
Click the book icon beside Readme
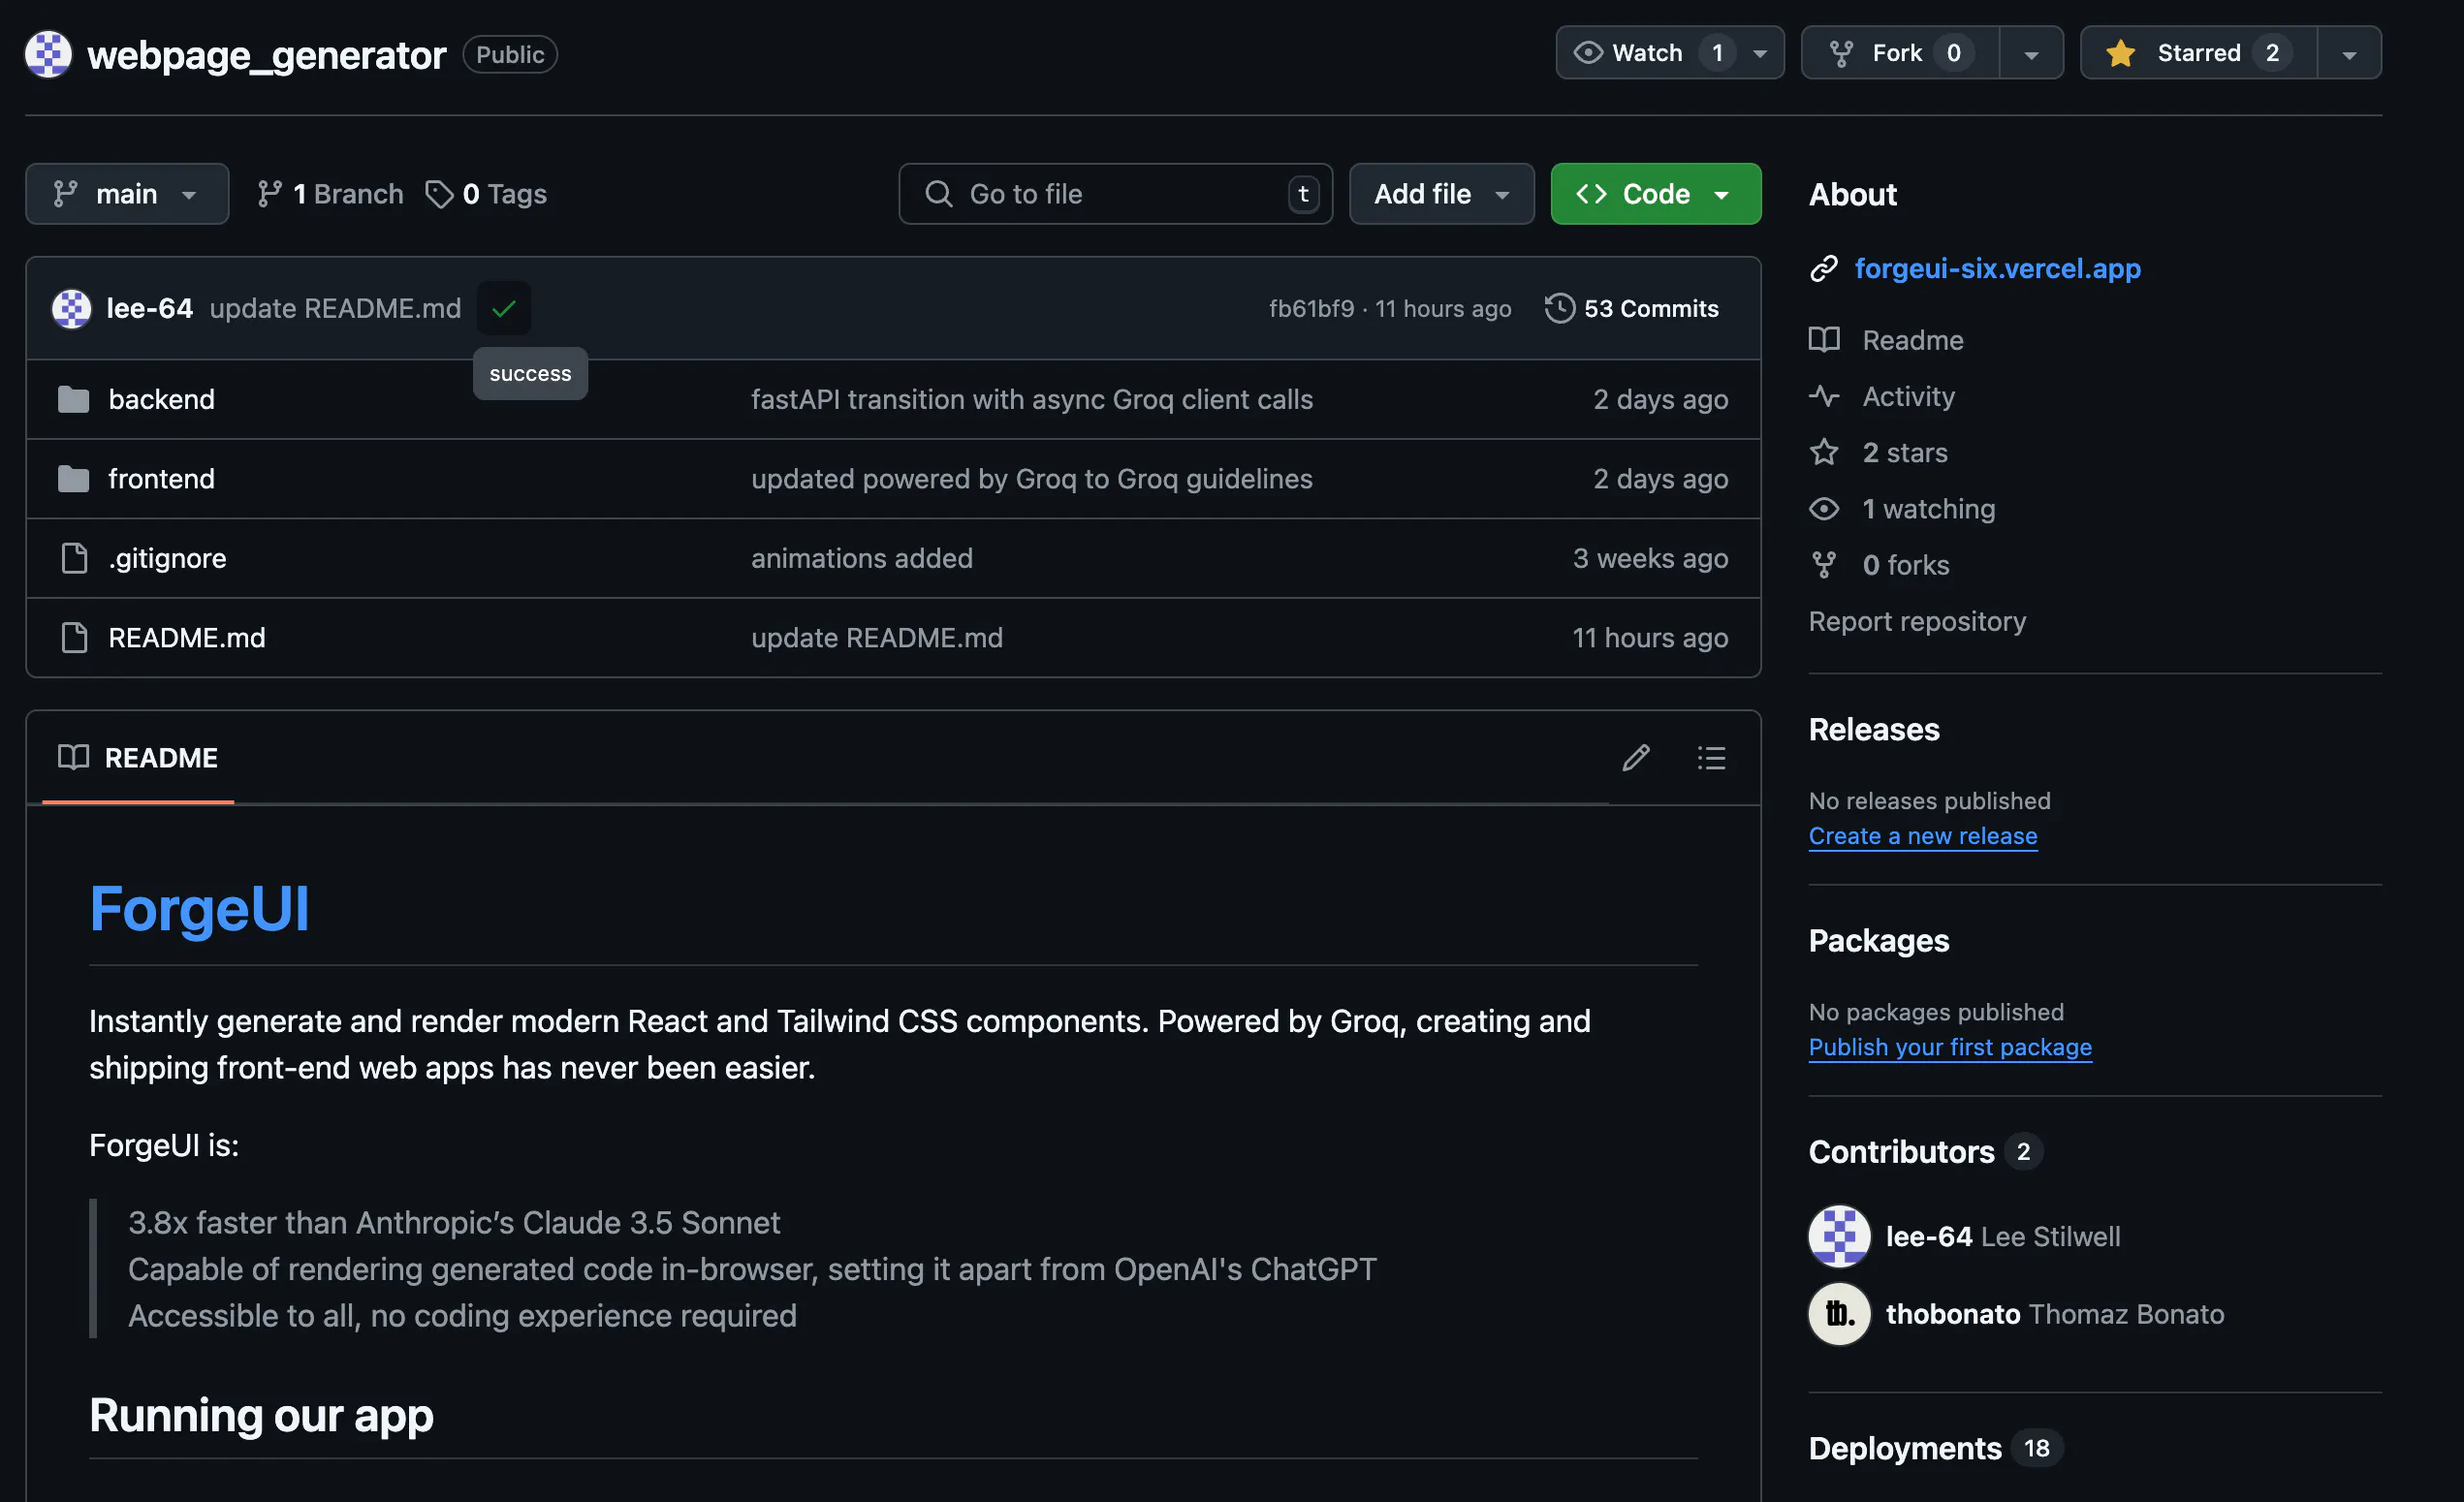[1824, 340]
